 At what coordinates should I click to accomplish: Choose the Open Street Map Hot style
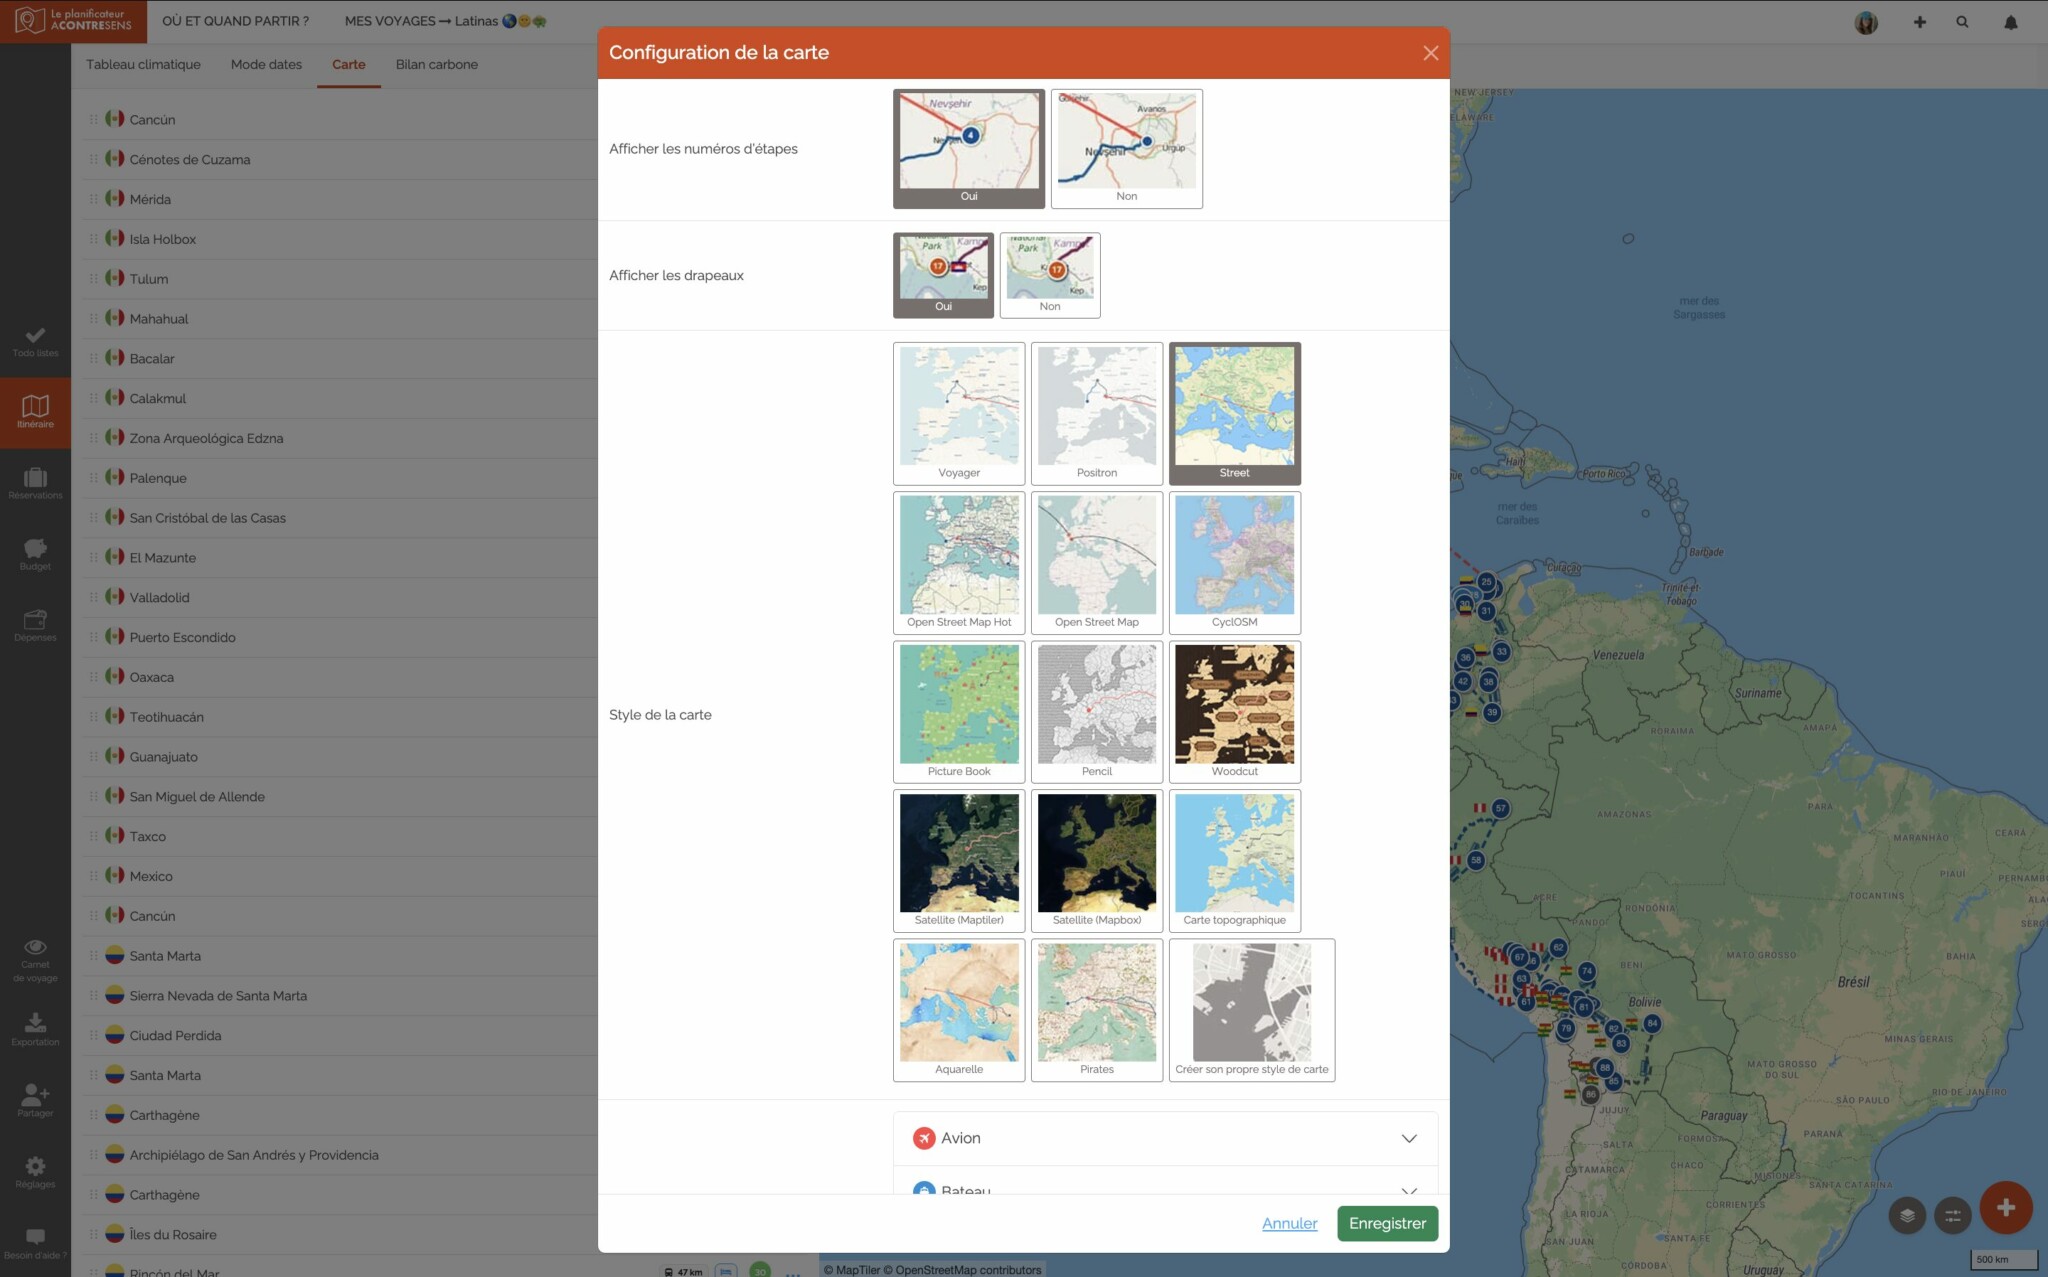[x=959, y=562]
